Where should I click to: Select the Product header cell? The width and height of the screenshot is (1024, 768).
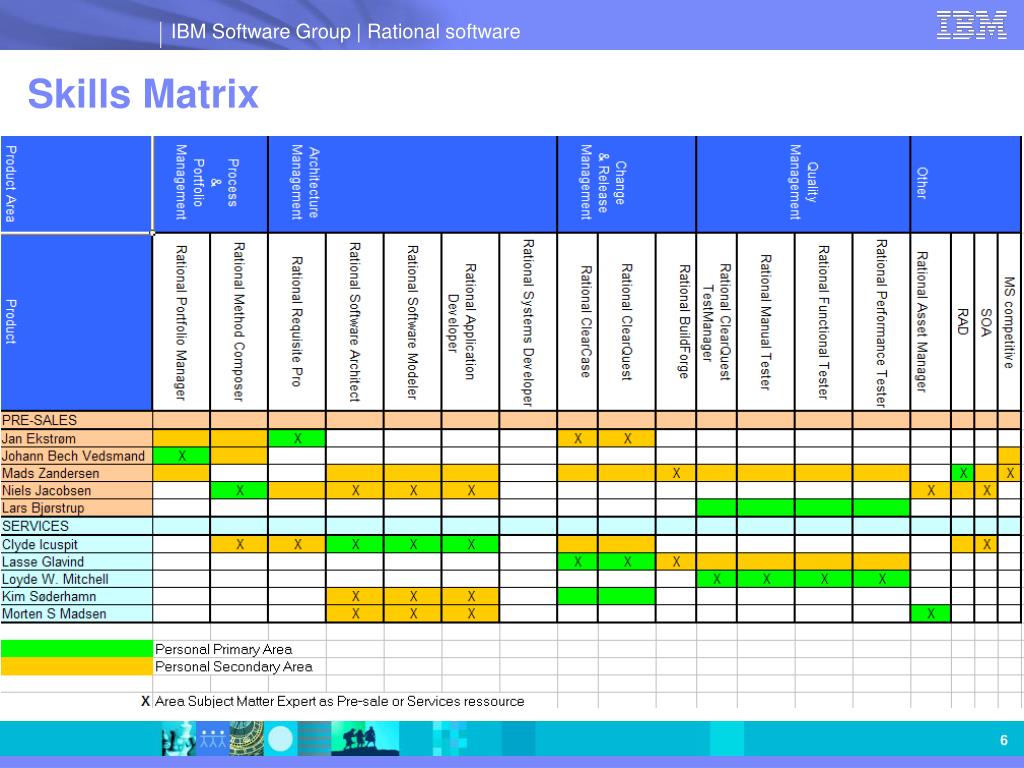pyautogui.click(x=76, y=322)
